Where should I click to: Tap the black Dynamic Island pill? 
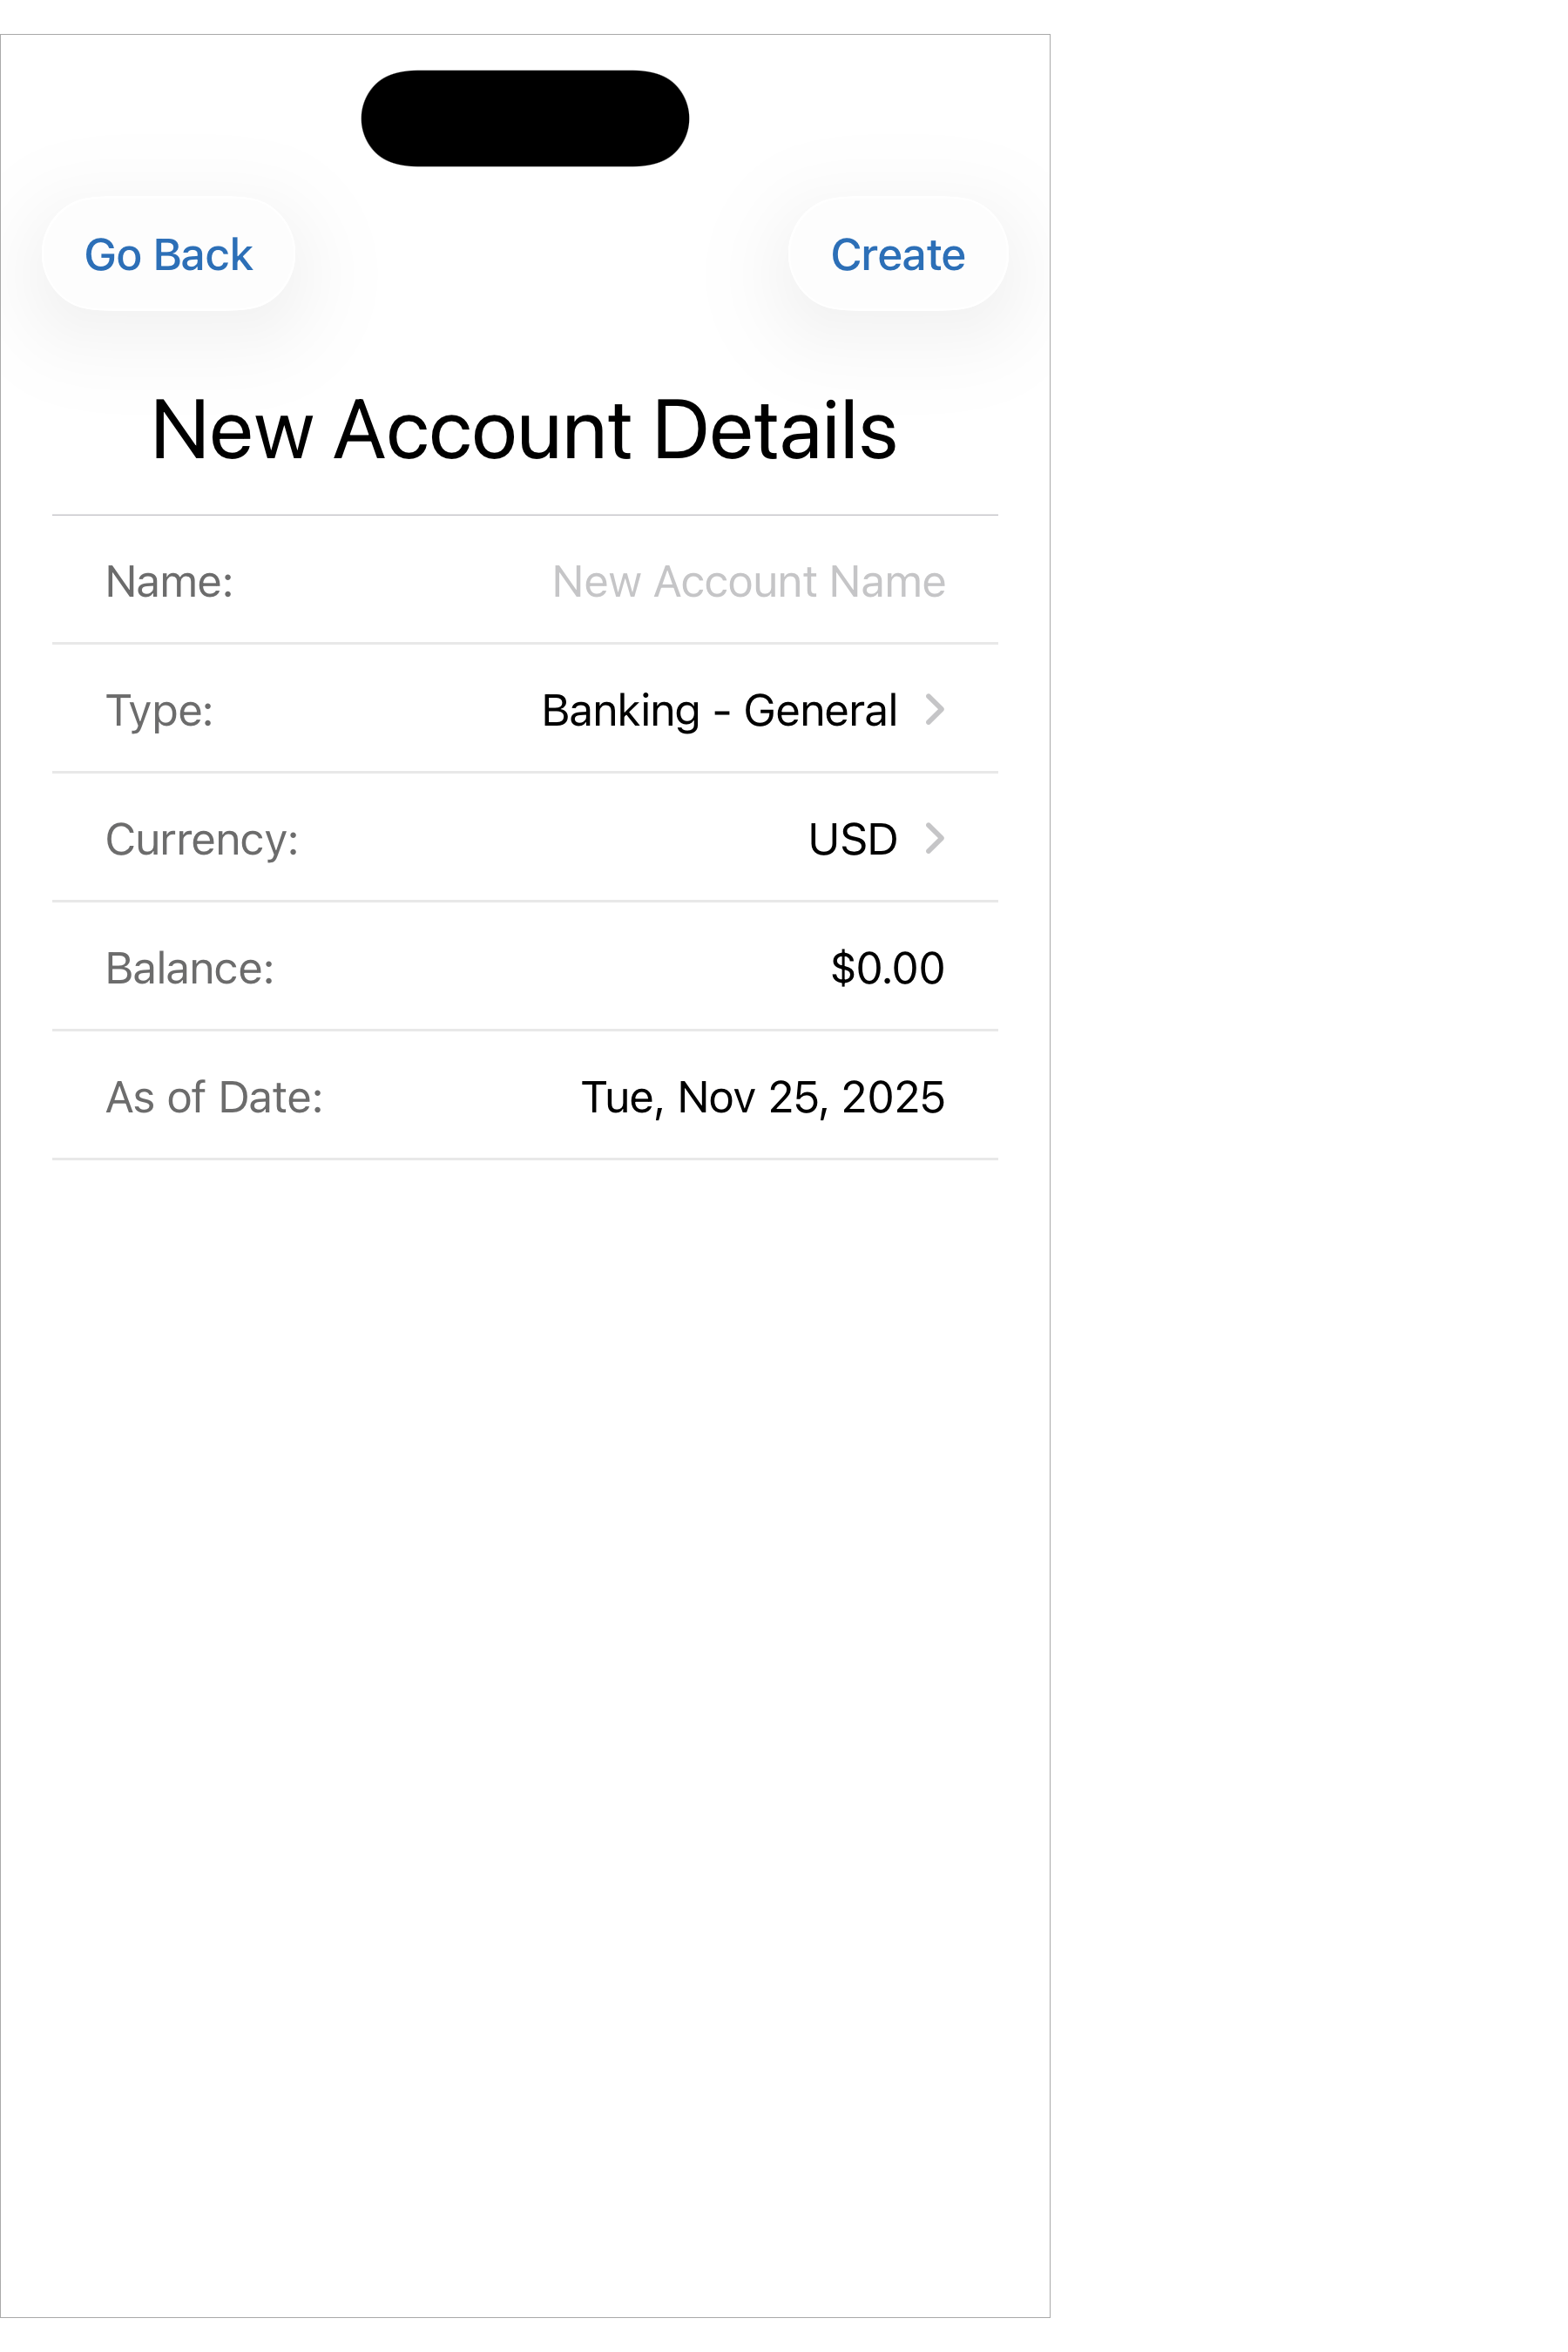point(525,118)
